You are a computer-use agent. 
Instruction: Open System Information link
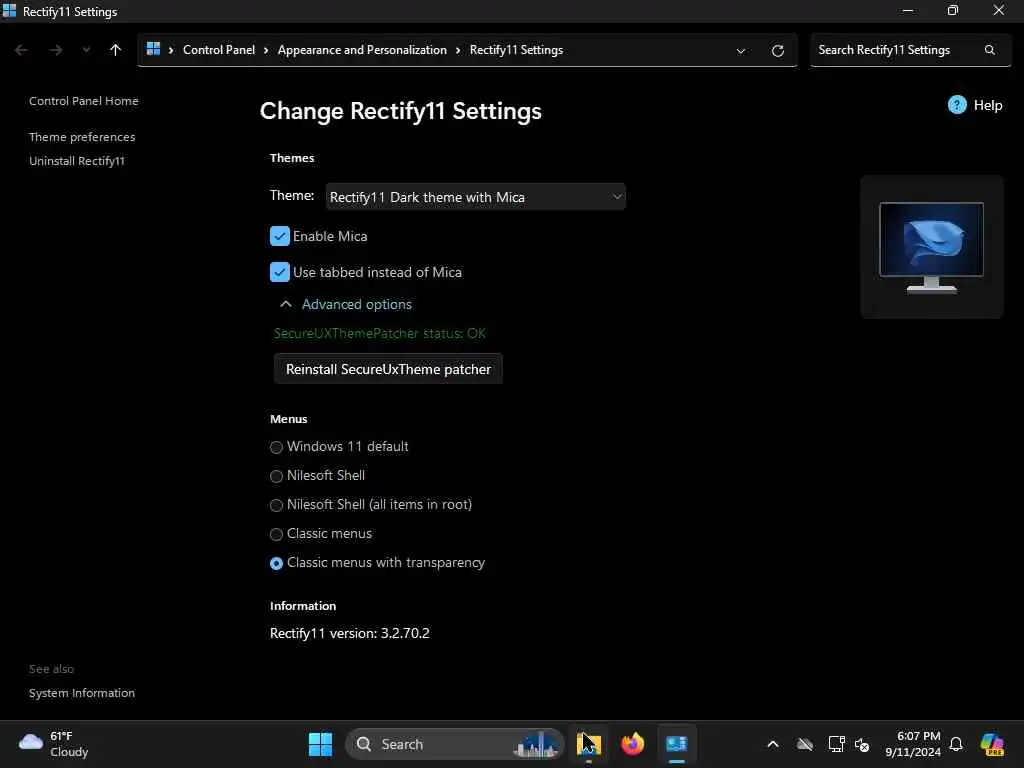[82, 693]
